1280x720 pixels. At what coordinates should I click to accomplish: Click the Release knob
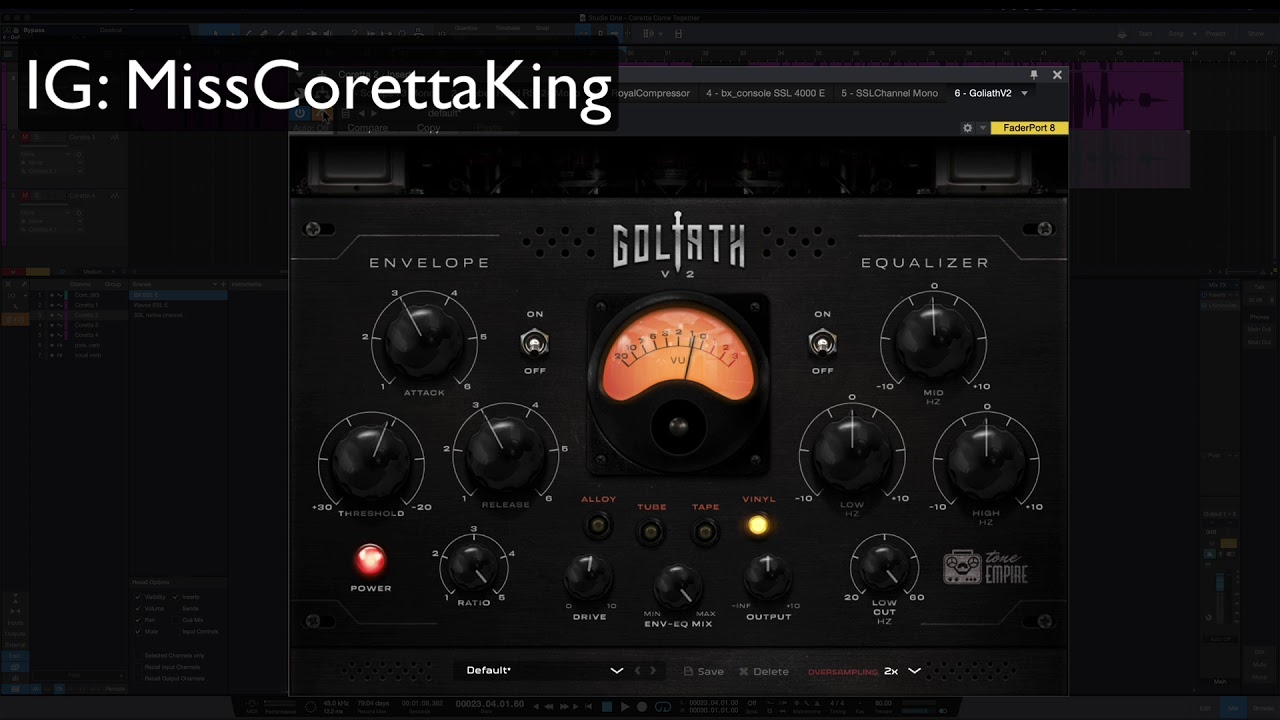(x=505, y=453)
